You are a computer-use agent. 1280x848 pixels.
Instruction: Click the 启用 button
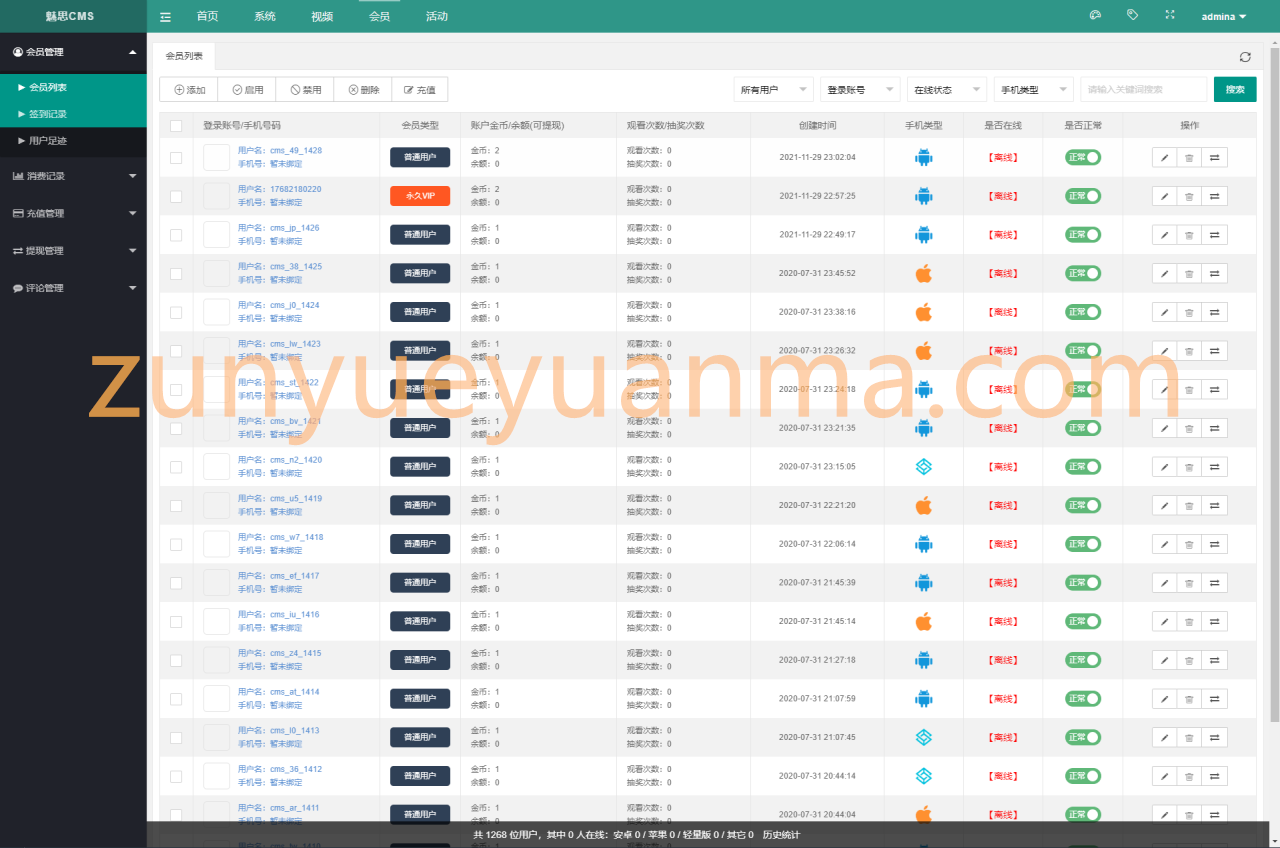[247, 89]
